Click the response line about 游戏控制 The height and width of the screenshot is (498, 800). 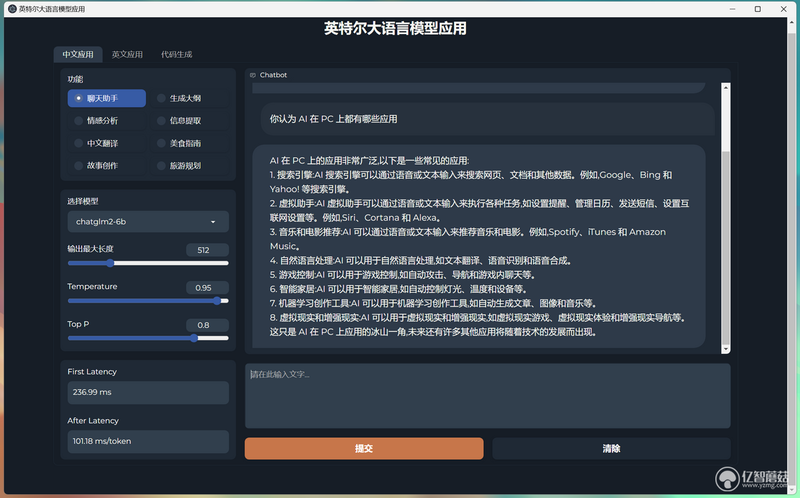tap(402, 275)
